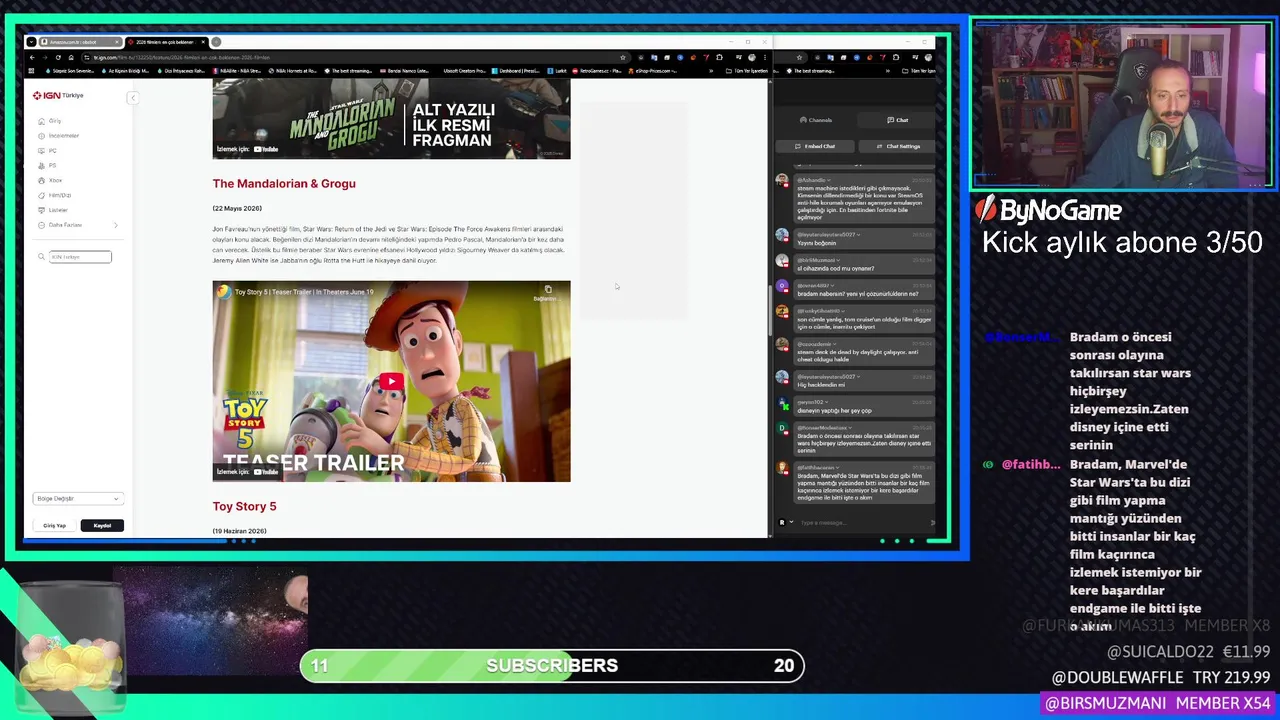Open the profile avatar in left browser

coord(752,57)
